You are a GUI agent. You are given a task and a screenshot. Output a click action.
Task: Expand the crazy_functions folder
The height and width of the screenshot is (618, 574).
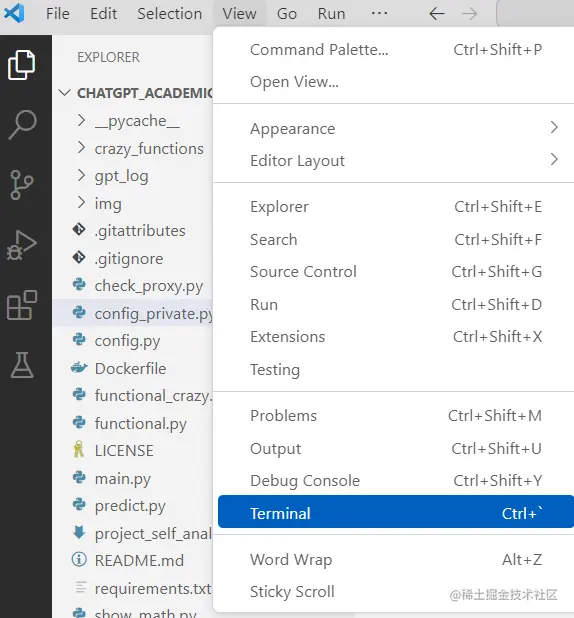click(81, 148)
